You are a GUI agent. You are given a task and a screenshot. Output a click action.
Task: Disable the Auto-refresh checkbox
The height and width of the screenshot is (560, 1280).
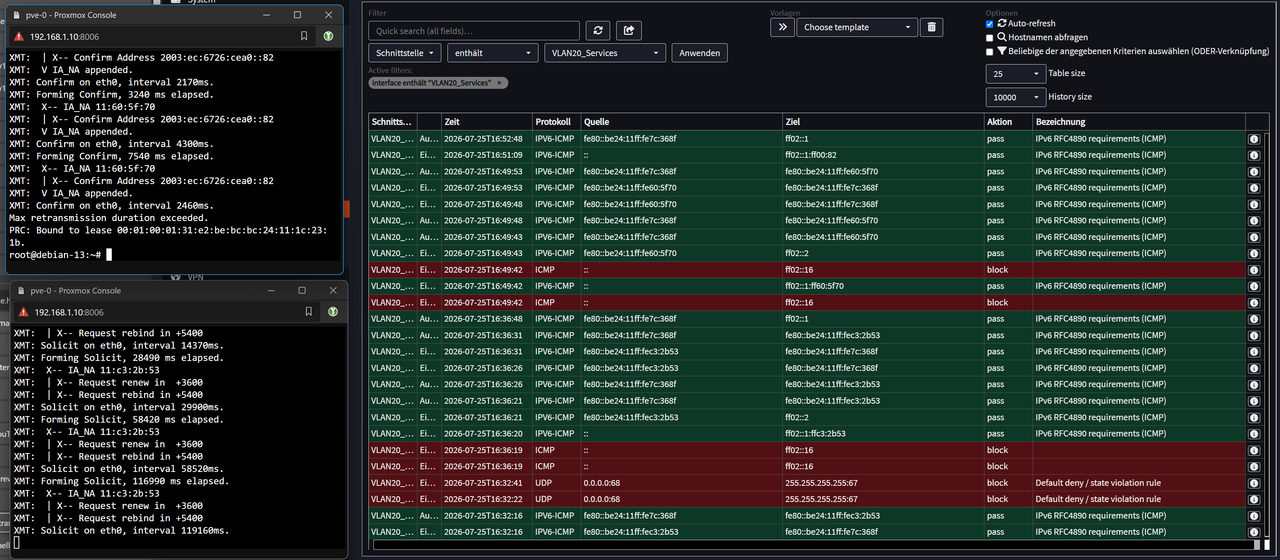(990, 23)
